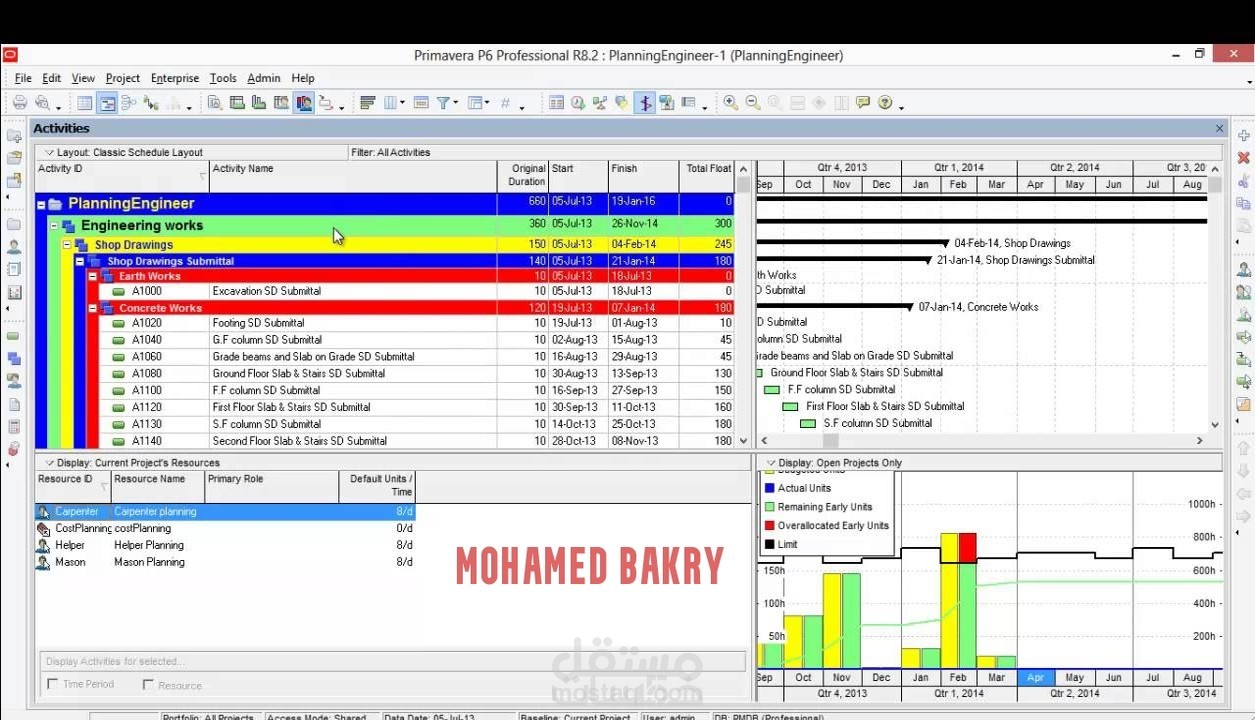Click the Delete red X icon on right bar
The image size is (1255, 720).
[x=1244, y=158]
